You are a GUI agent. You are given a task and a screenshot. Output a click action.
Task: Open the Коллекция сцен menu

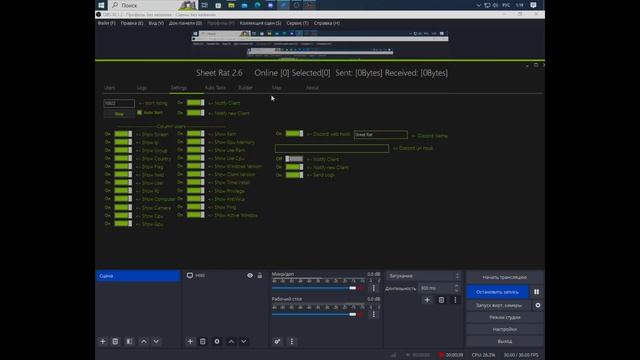(x=260, y=23)
